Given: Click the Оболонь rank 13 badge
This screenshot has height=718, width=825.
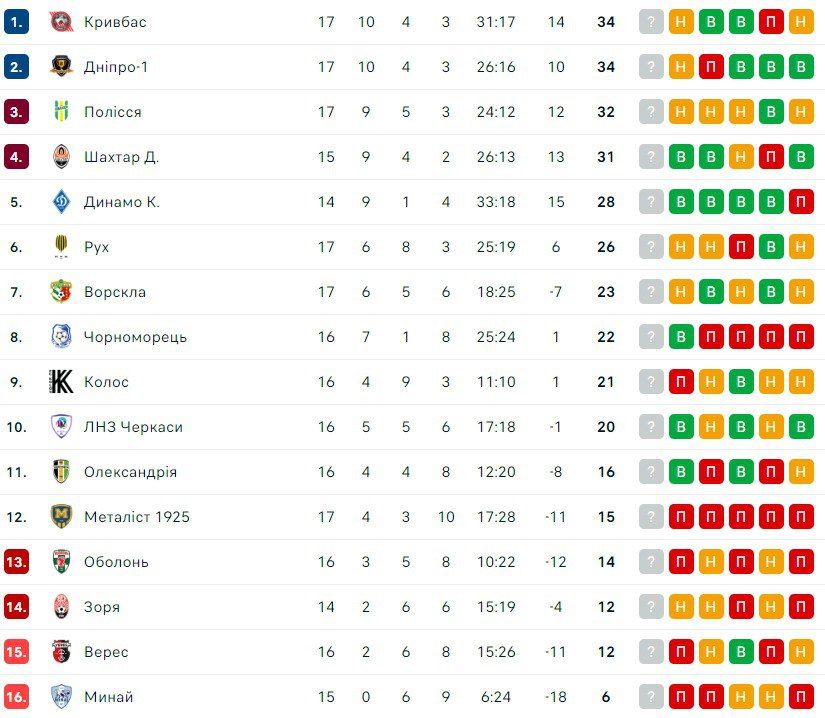Looking at the screenshot, I should [x=16, y=562].
